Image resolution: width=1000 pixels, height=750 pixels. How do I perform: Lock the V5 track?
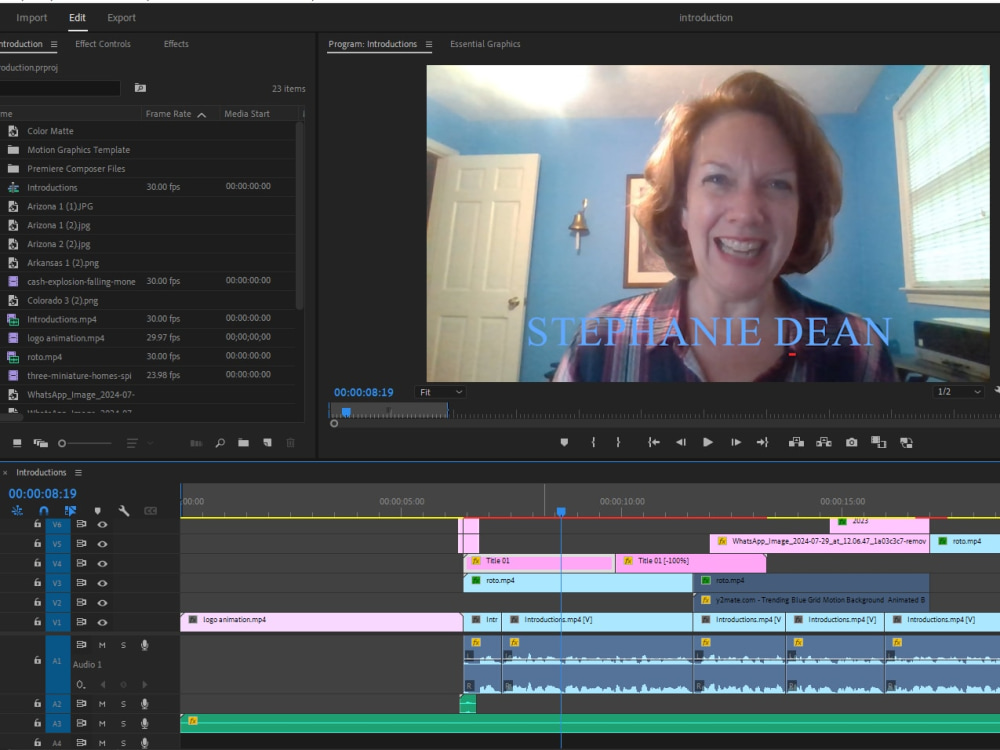point(37,543)
